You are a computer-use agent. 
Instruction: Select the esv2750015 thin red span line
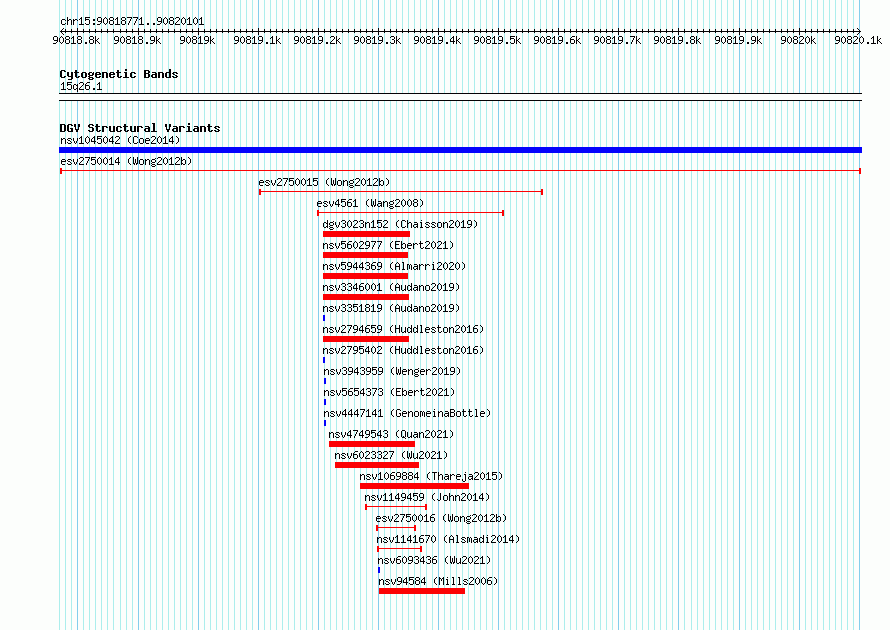[401, 192]
